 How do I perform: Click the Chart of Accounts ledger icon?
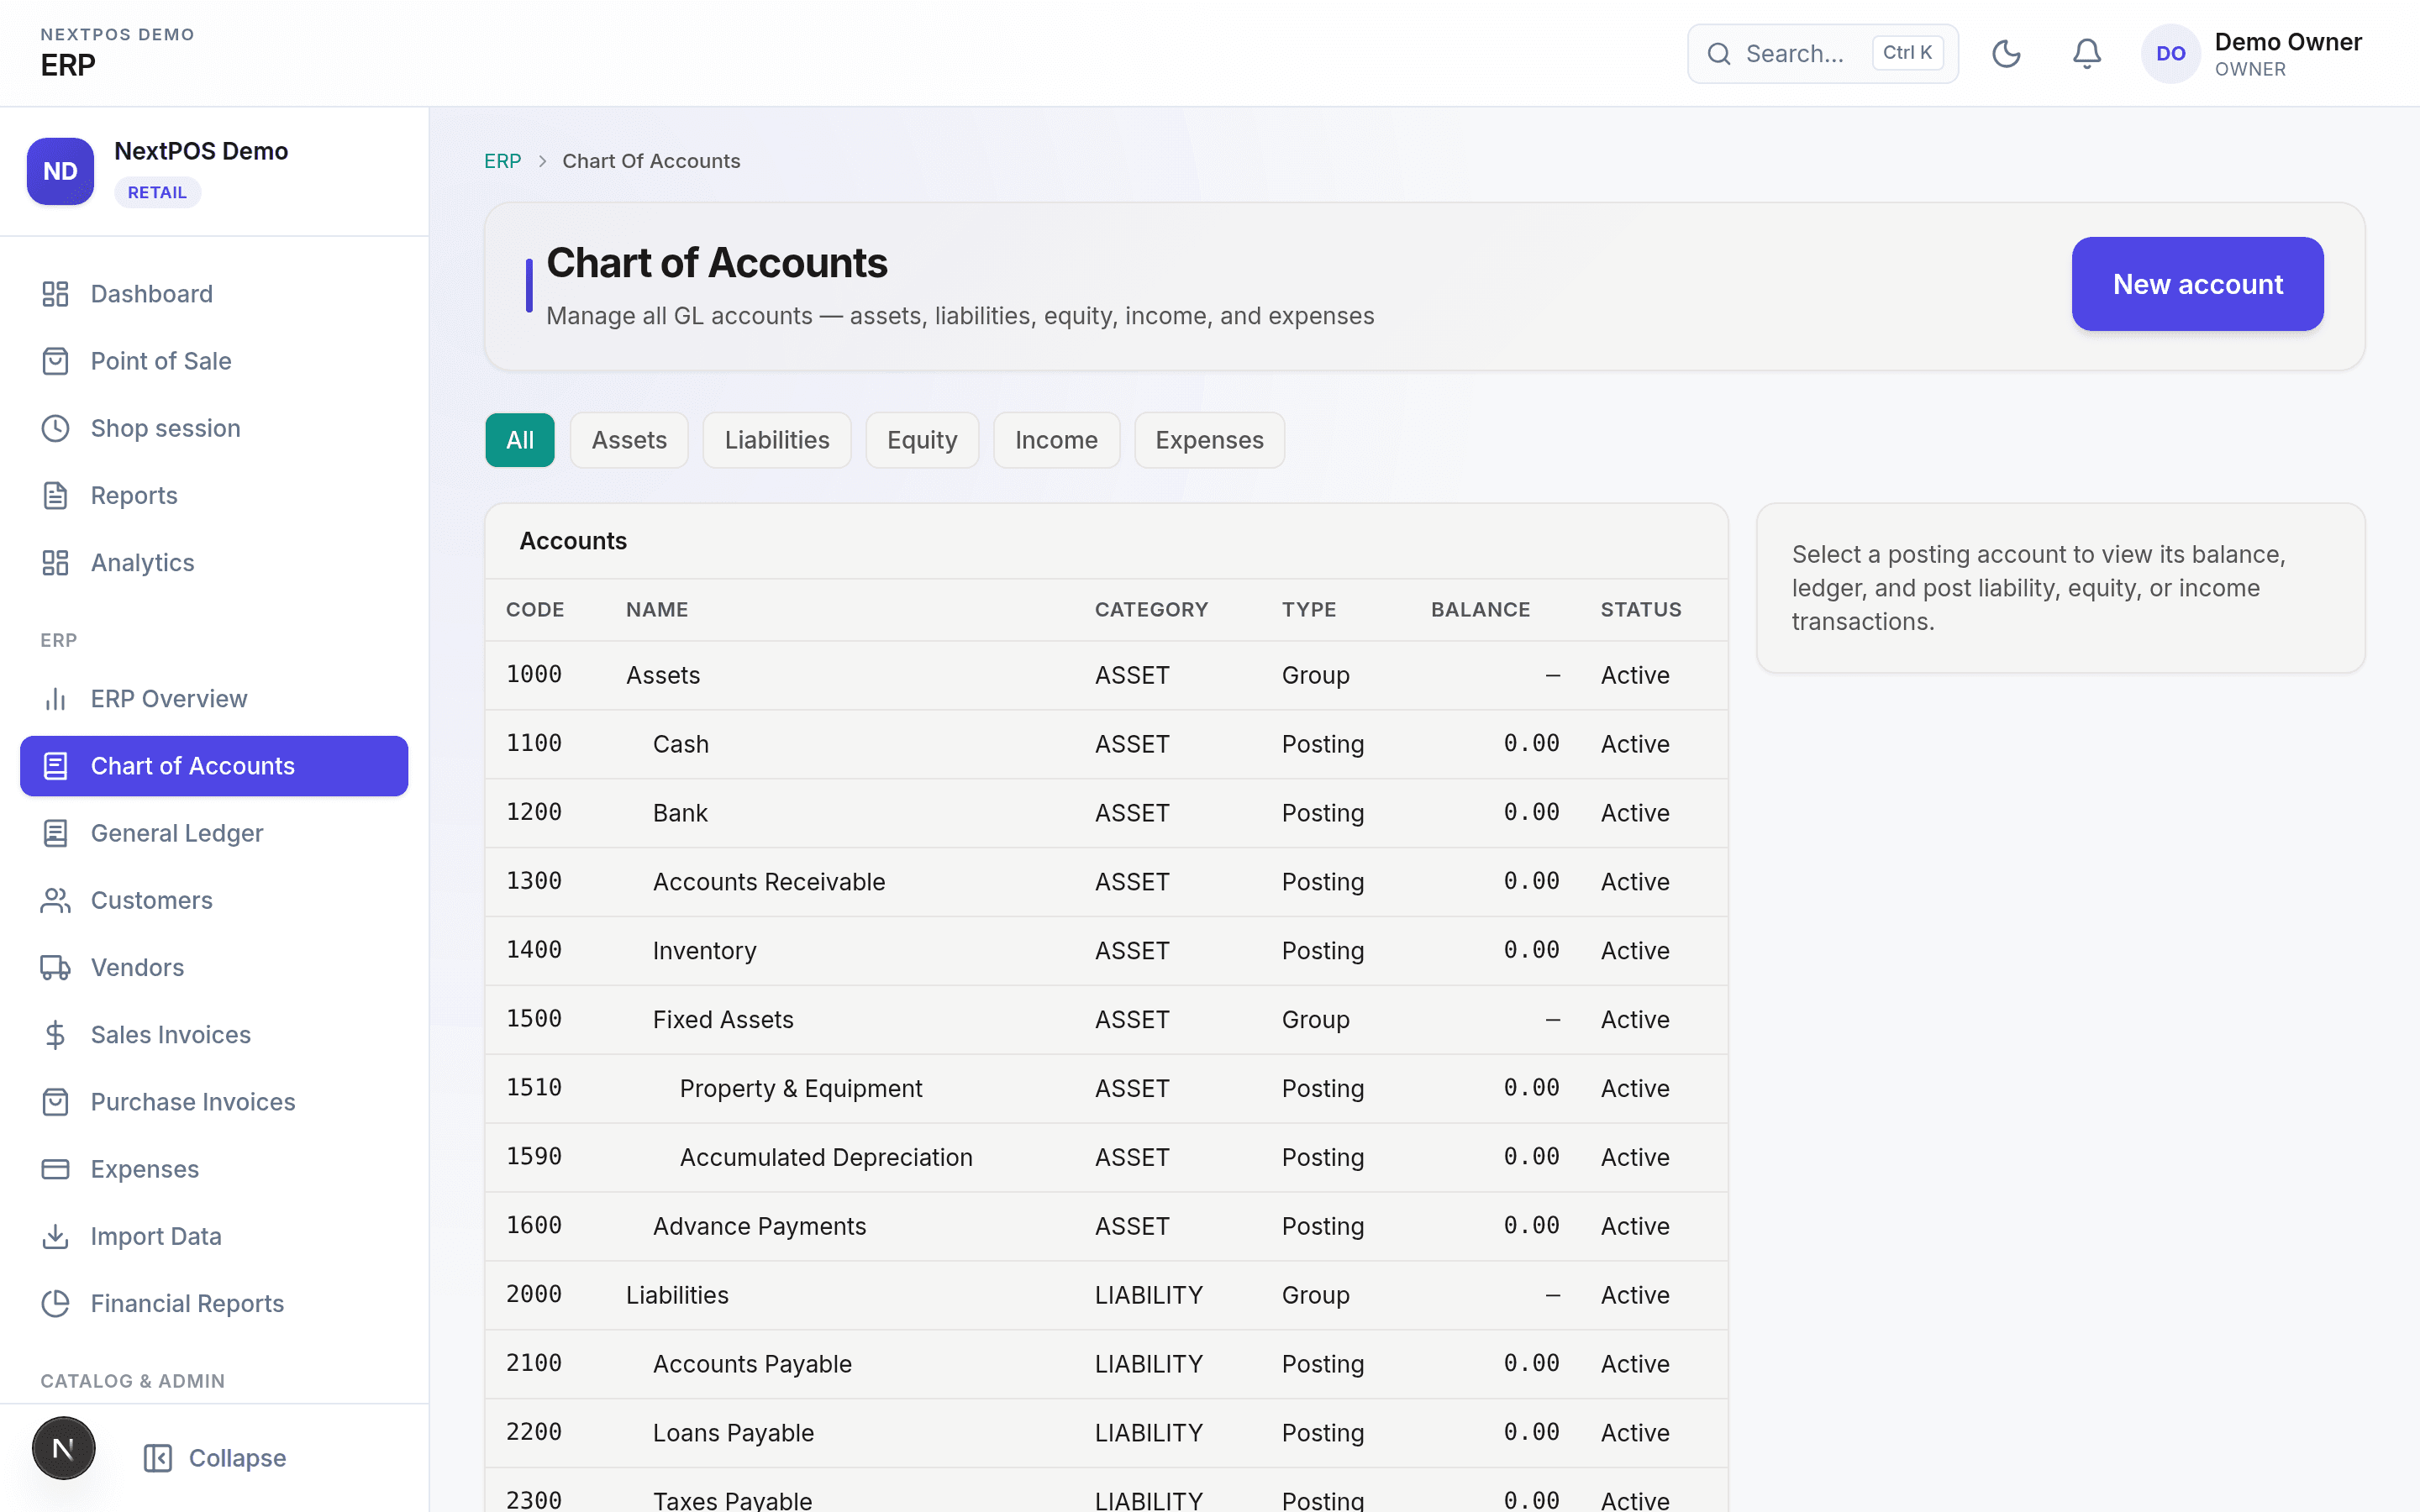[x=55, y=766]
